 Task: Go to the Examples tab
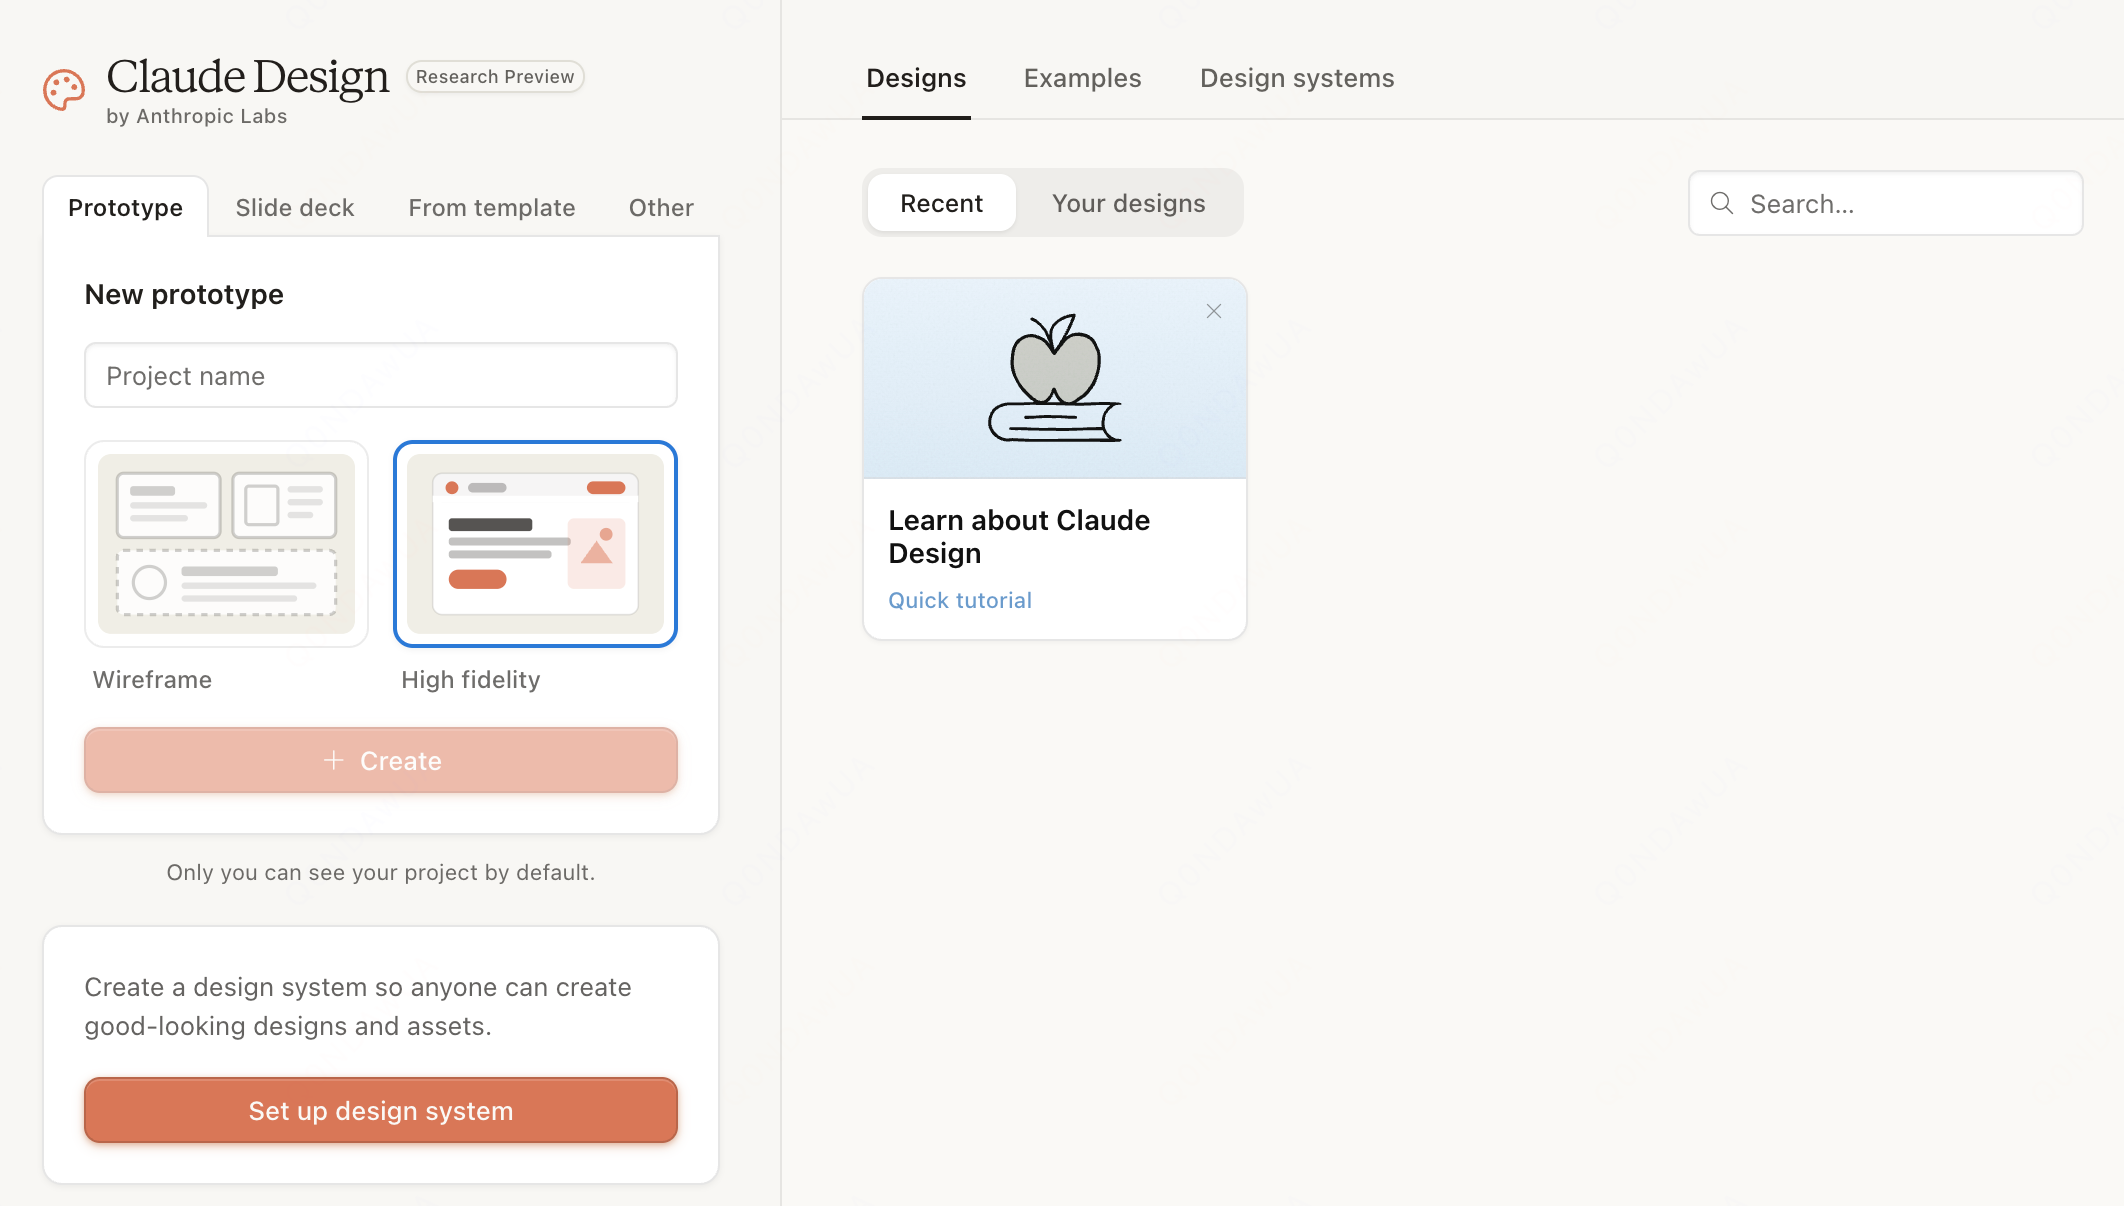pos(1082,78)
